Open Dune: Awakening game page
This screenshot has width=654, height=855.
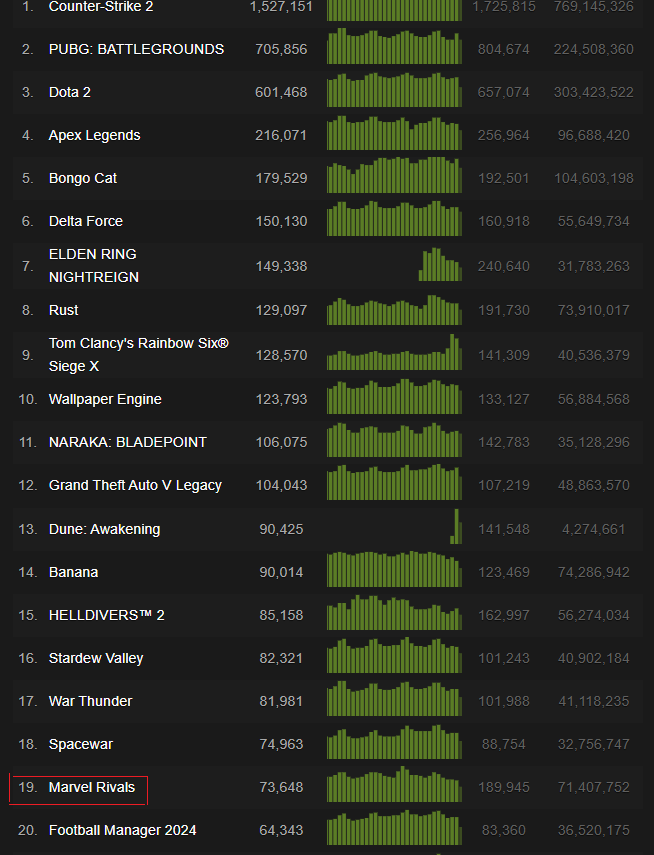pyautogui.click(x=105, y=529)
